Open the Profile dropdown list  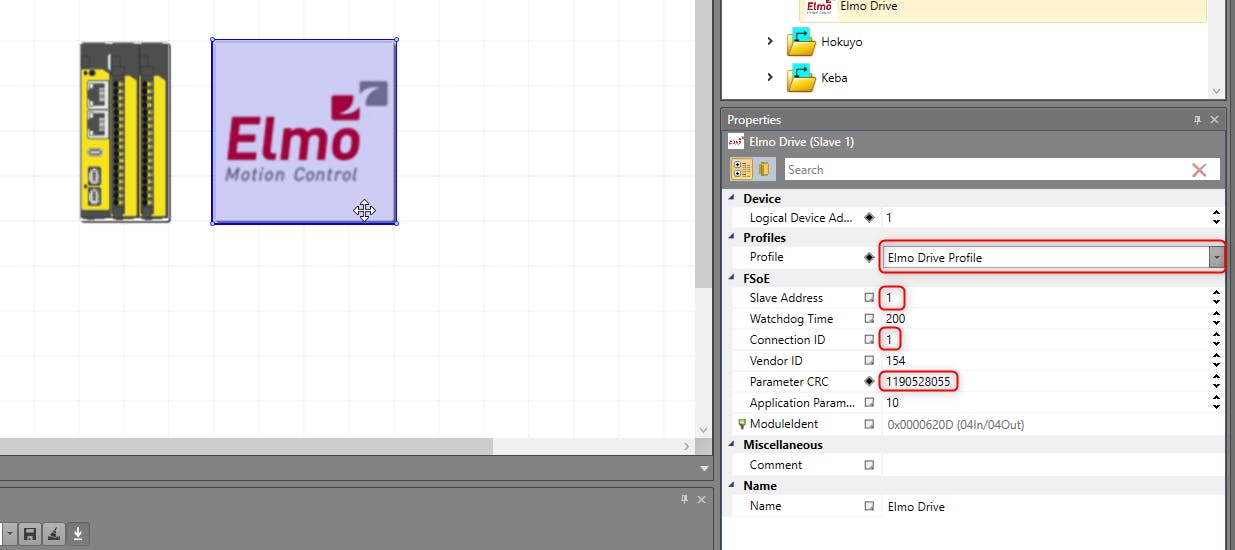(x=1216, y=258)
